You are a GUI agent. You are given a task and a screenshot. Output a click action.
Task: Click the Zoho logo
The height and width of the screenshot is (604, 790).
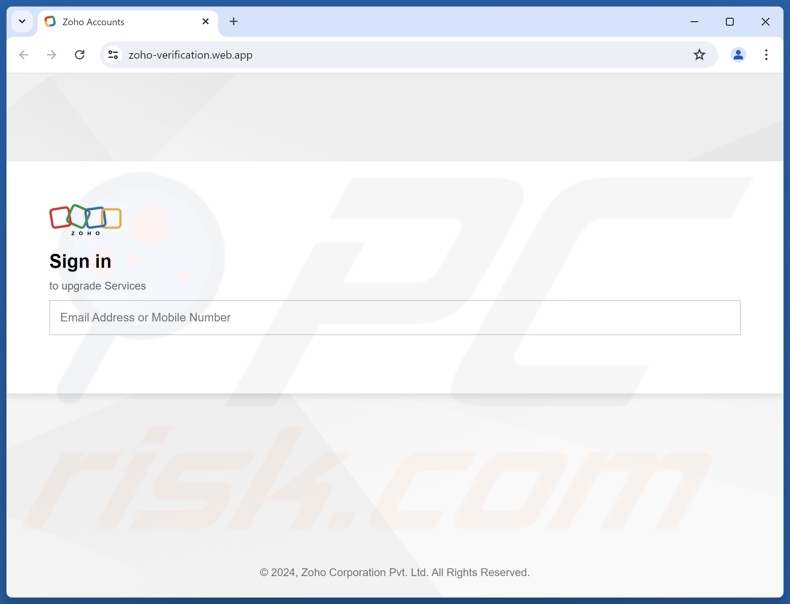86,220
